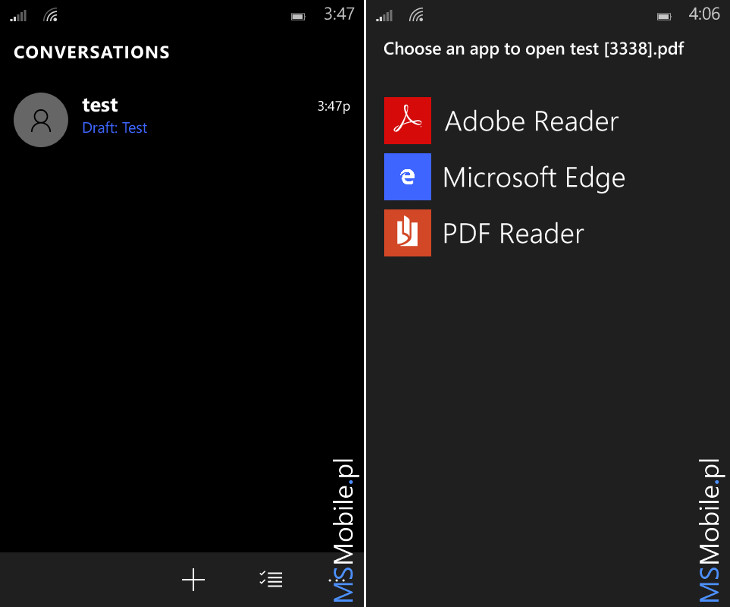Tap the plus icon for new conversation

tap(193, 580)
